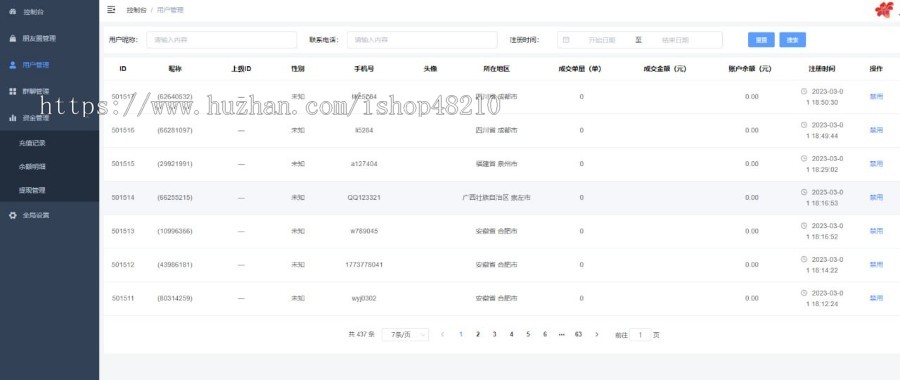This screenshot has width=900, height=380.
Task: Click region cell 福建省 泉州市
Action: 496,164
